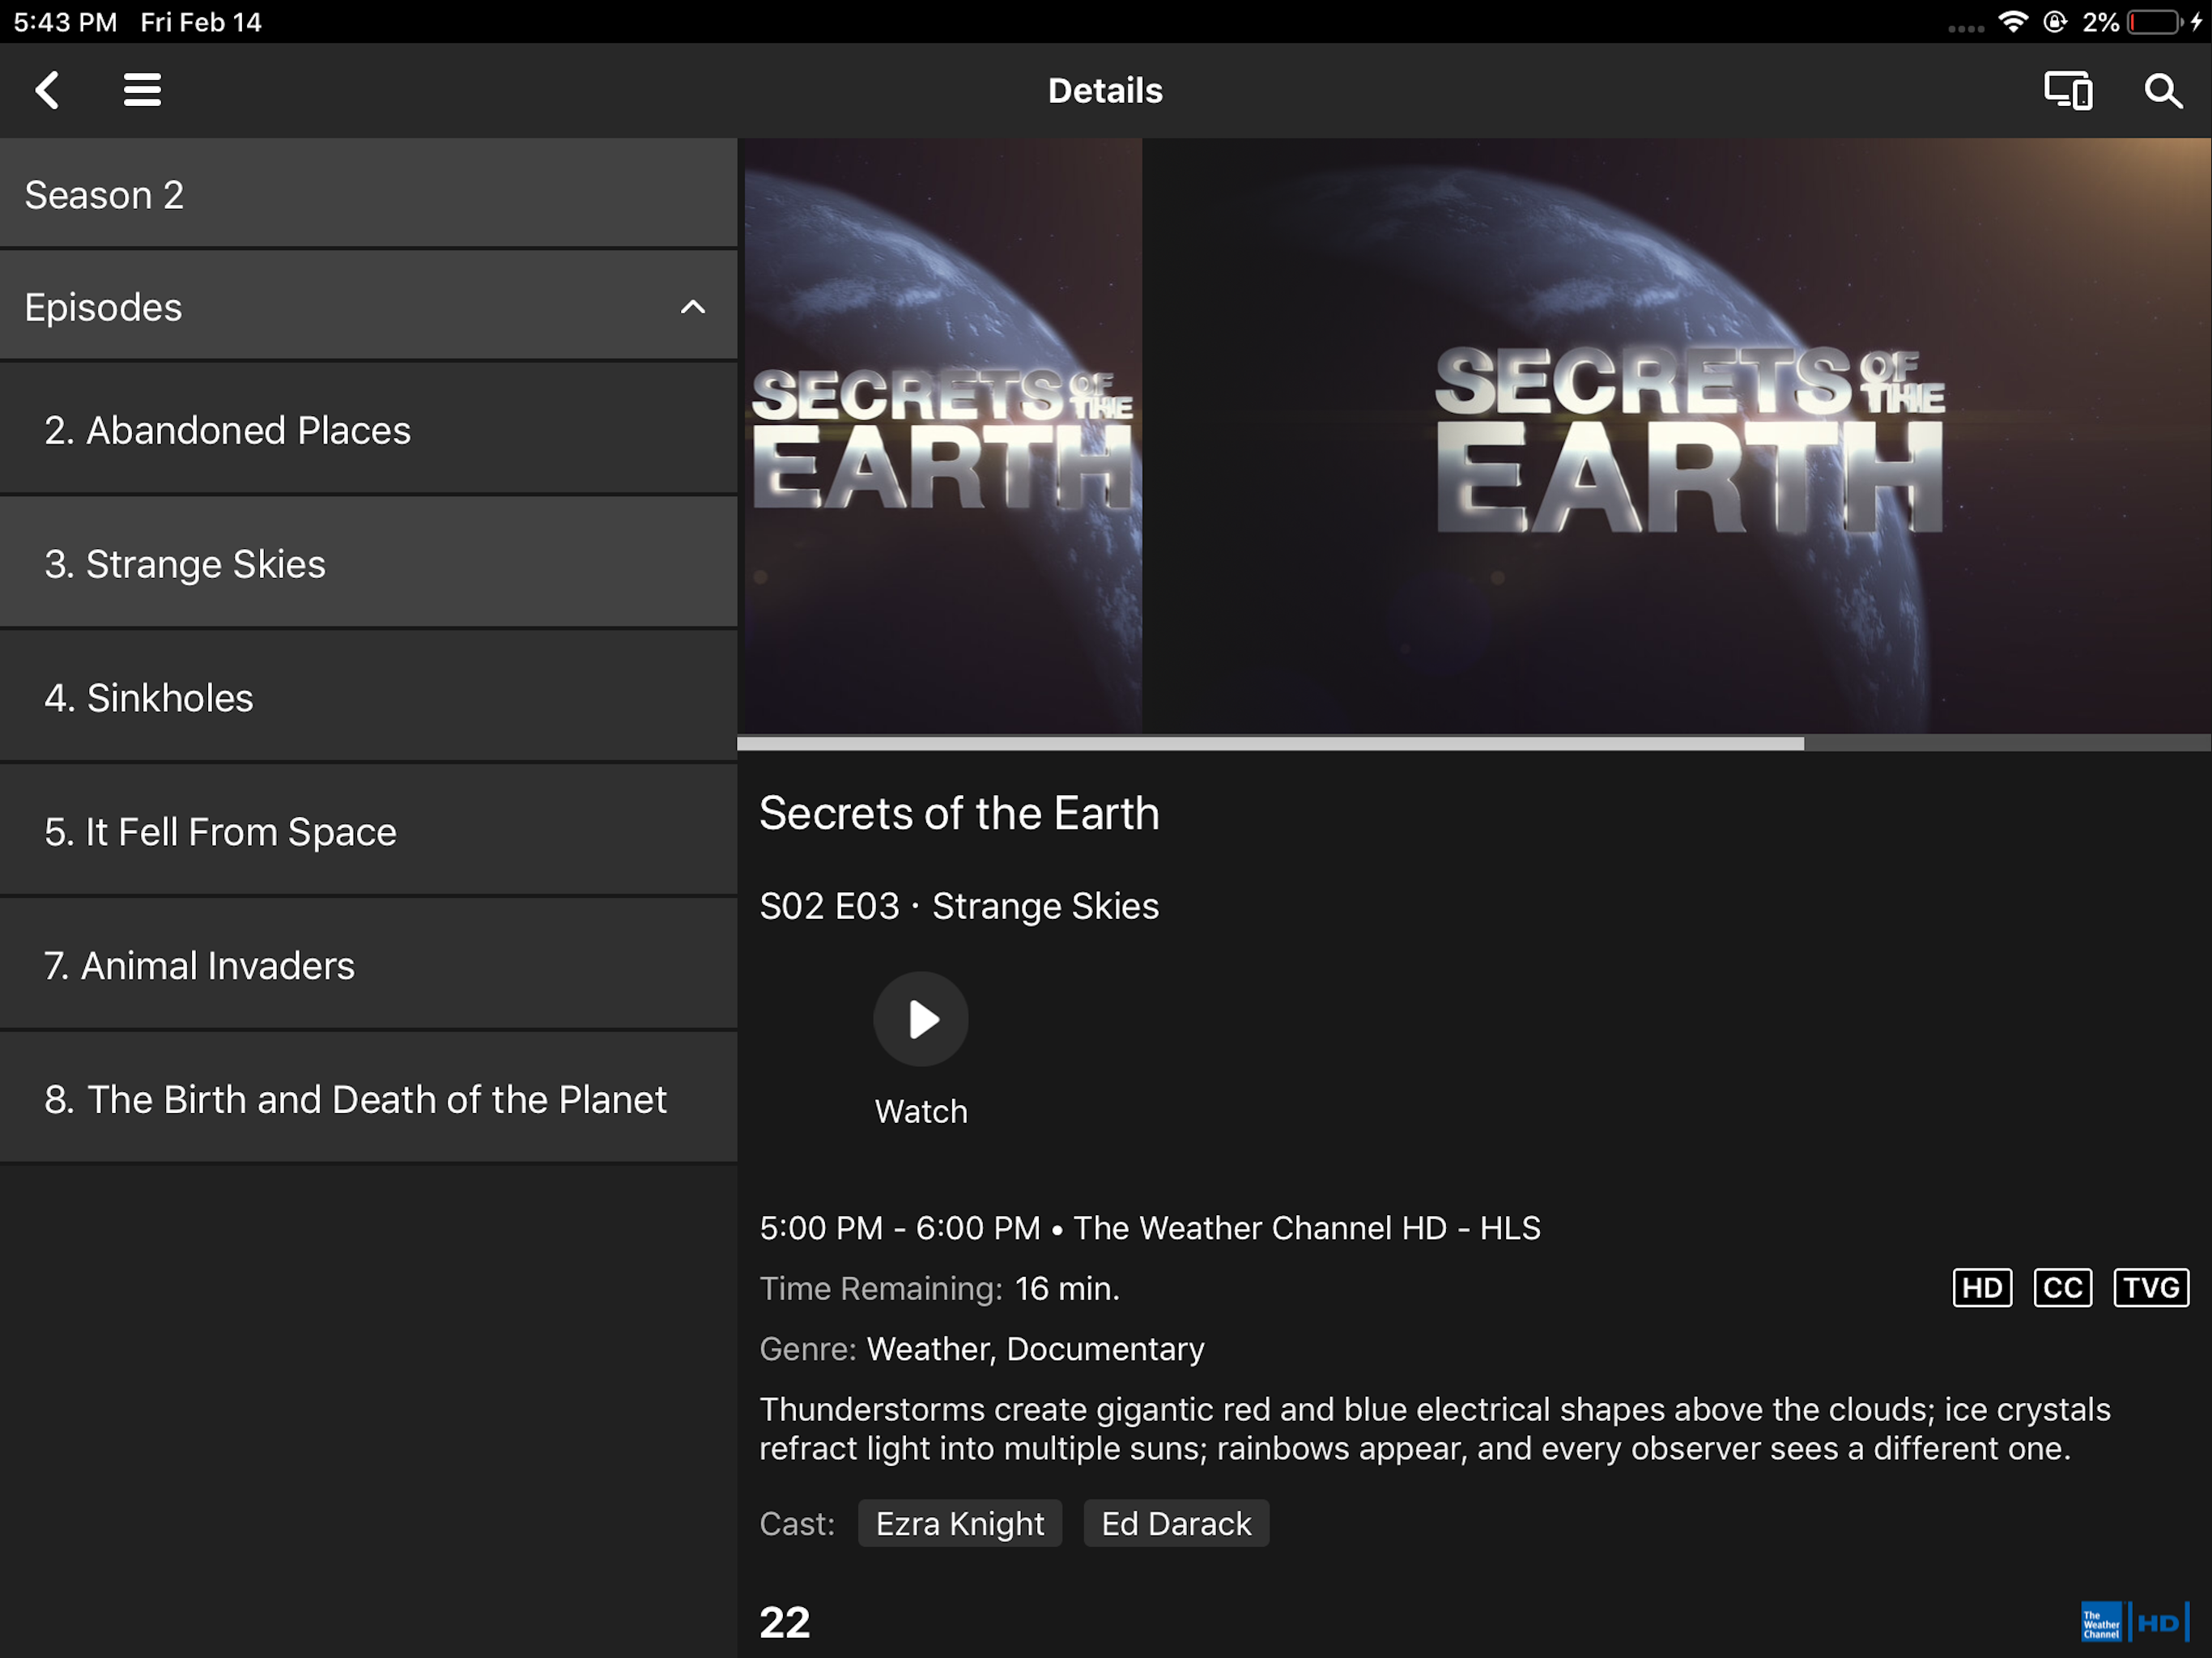The image size is (2212, 1658).
Task: Tap the Genre Weather, Documentary text
Action: point(982,1349)
